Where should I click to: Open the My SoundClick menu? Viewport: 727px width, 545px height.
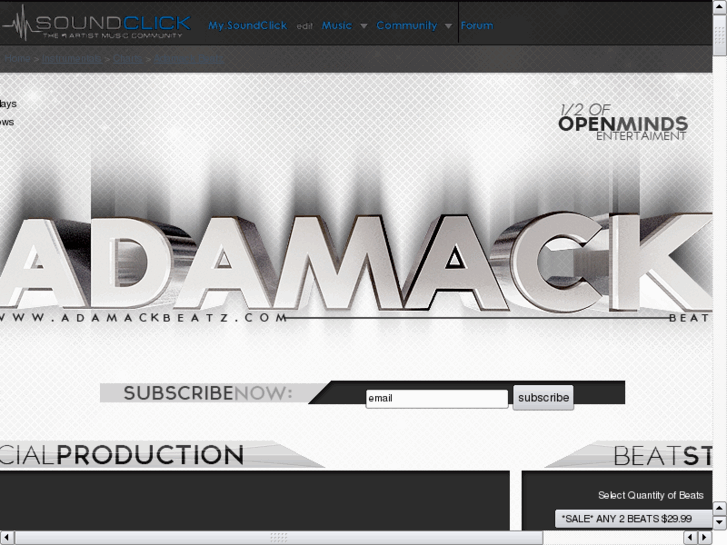tap(247, 26)
